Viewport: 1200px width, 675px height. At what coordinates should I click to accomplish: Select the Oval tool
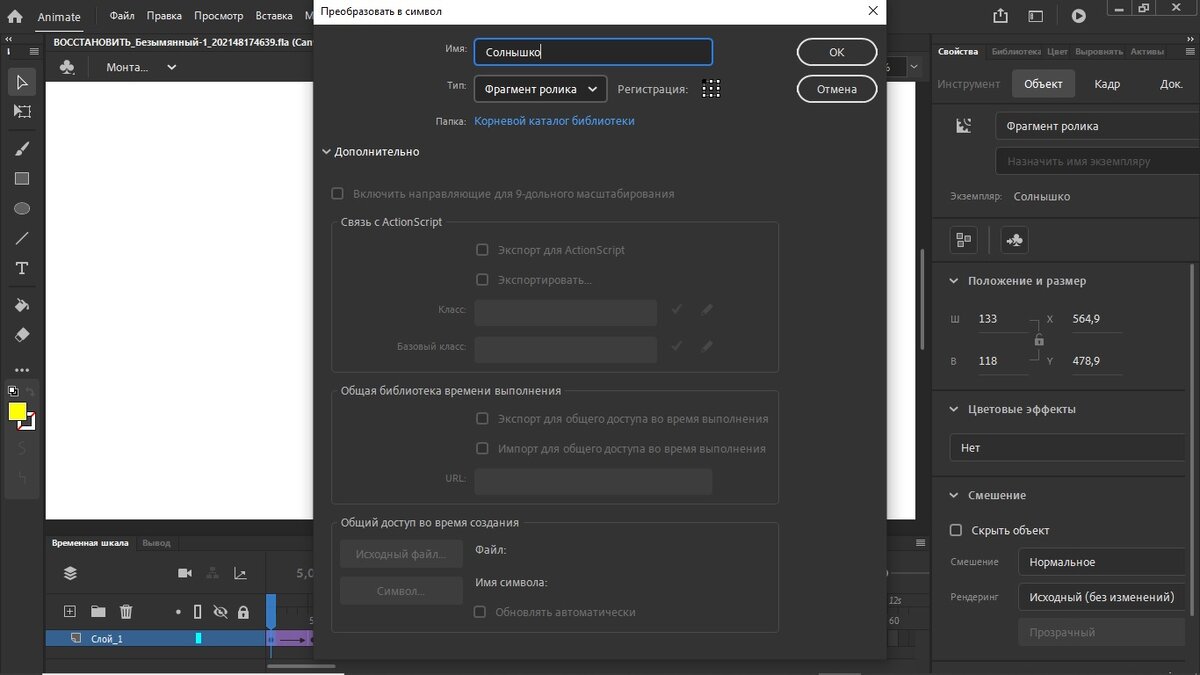pos(22,209)
